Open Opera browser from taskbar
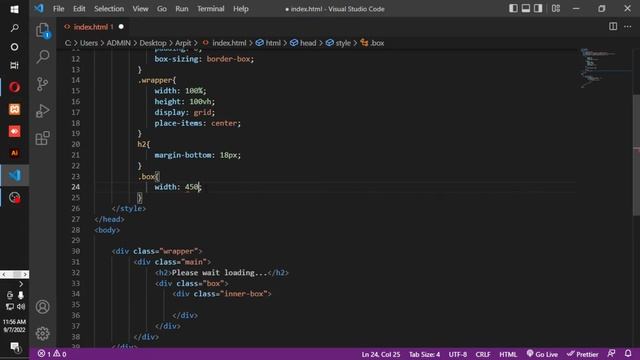The height and width of the screenshot is (360, 640). click(14, 87)
